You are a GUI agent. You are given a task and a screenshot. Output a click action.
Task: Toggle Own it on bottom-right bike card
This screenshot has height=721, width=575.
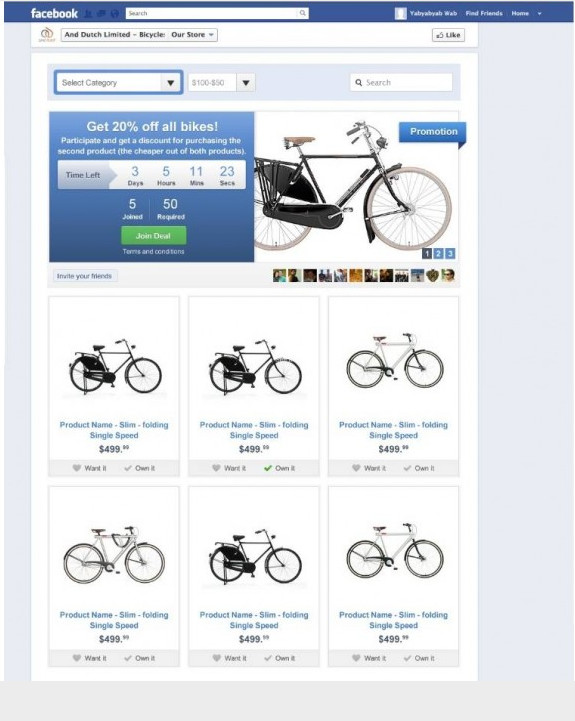pos(419,658)
